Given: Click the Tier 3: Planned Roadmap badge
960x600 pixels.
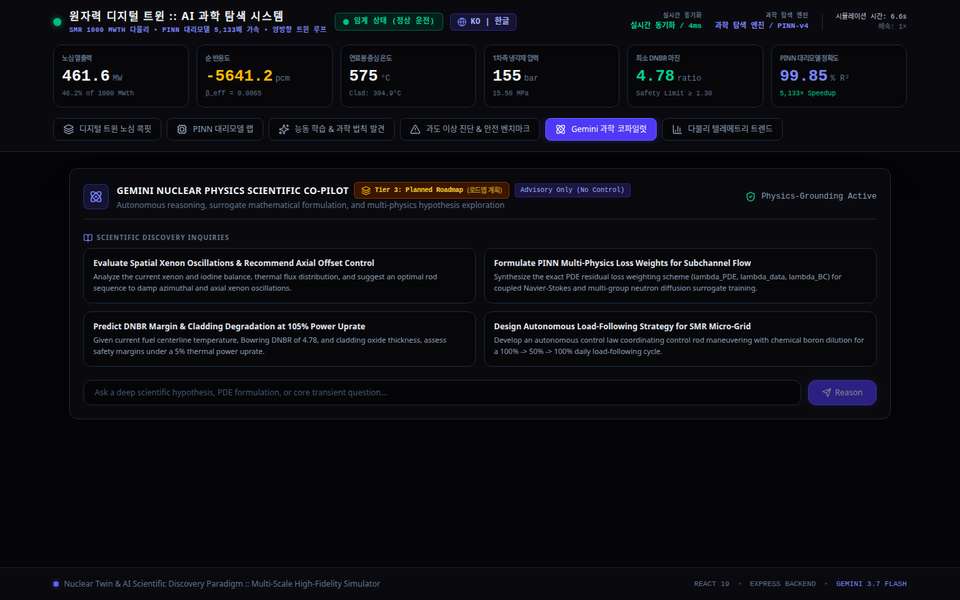Looking at the screenshot, I should [x=432, y=190].
